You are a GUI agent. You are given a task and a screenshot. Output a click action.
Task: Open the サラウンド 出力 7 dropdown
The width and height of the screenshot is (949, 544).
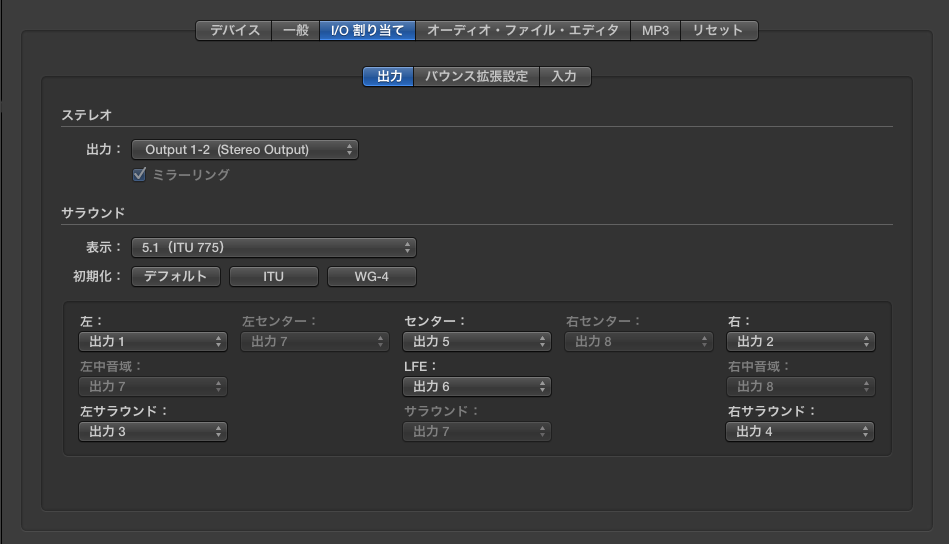477,431
